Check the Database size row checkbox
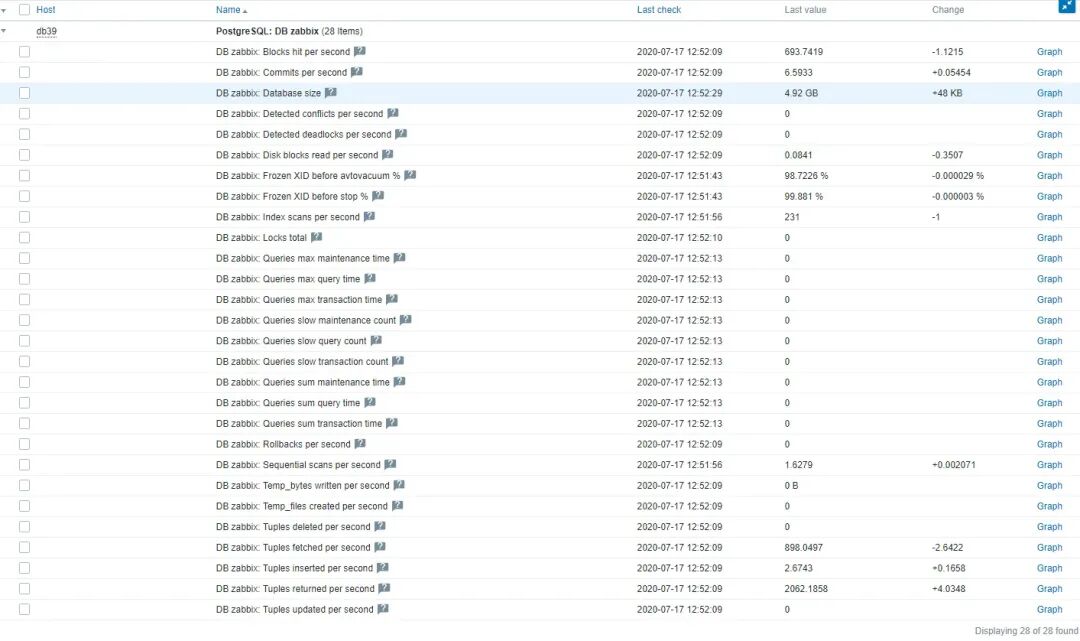 click(25, 93)
